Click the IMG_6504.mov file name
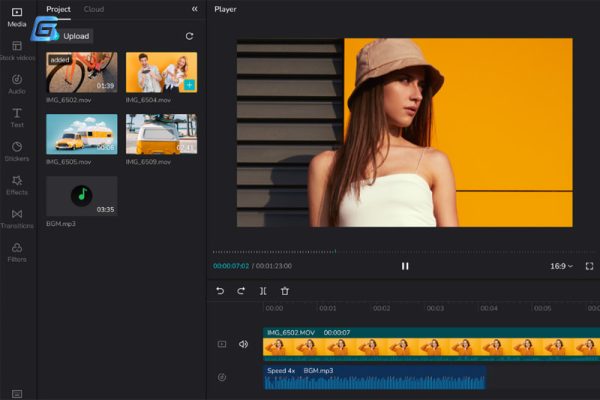This screenshot has height=400, width=600. point(148,100)
